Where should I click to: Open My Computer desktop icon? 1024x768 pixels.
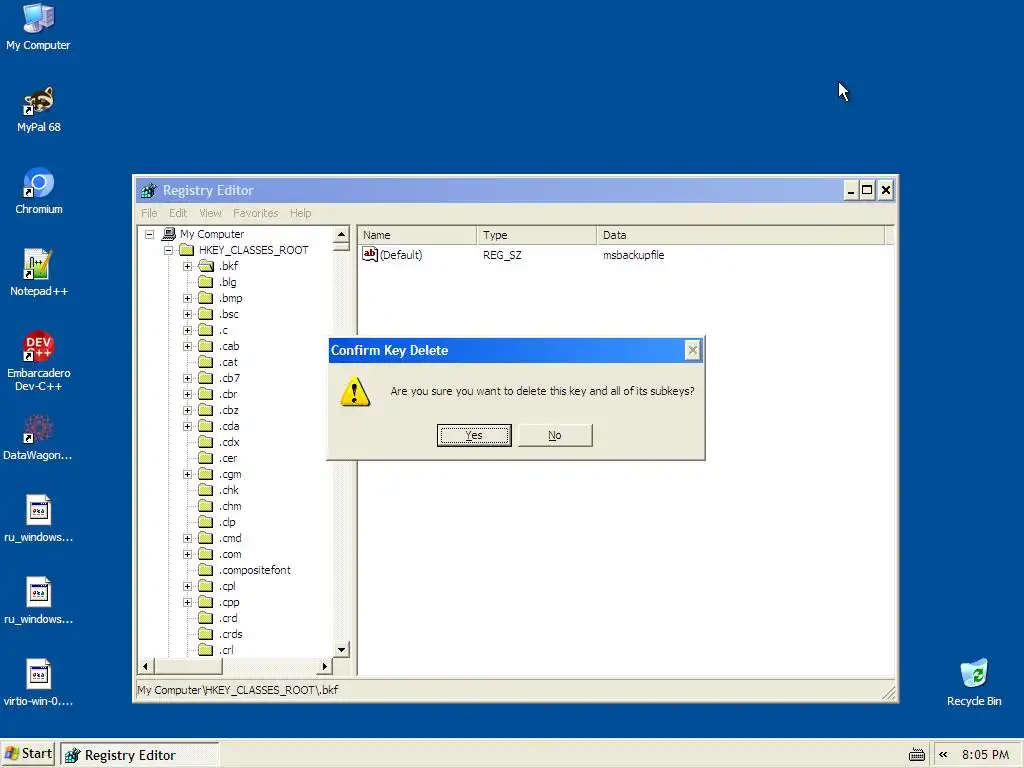point(38,27)
